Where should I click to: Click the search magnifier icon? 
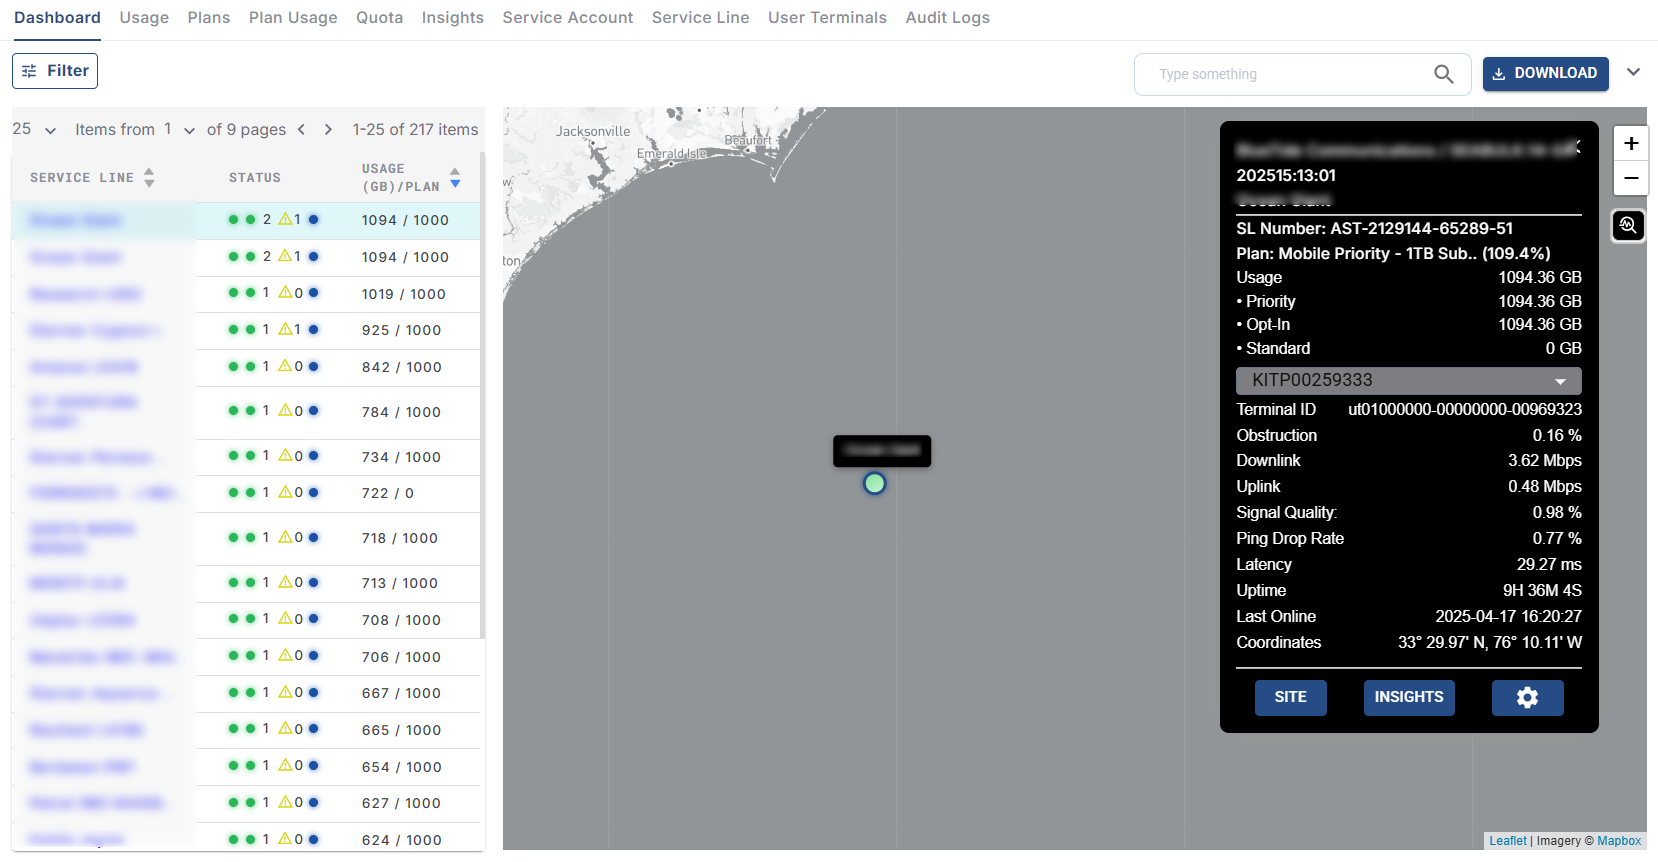coord(1443,74)
